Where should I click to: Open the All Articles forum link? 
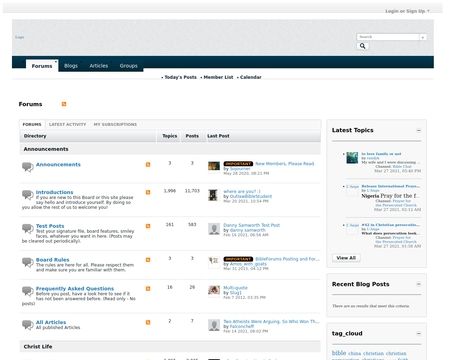click(x=51, y=322)
